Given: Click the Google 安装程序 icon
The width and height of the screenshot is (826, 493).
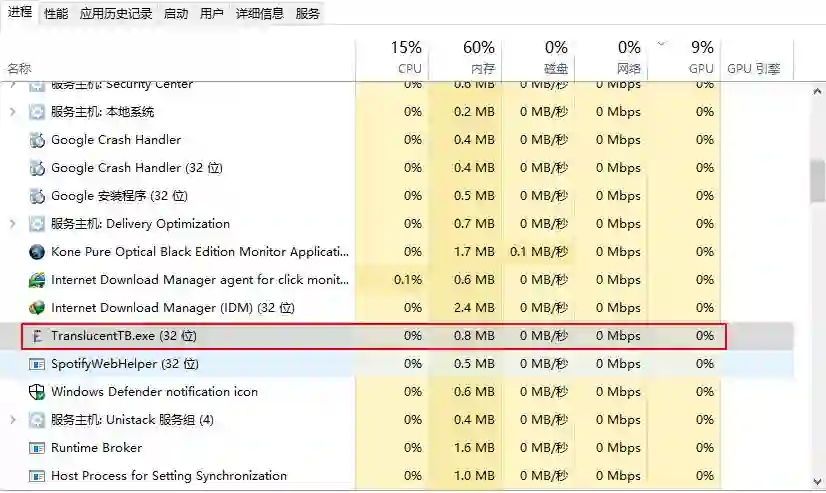Looking at the screenshot, I should click(38, 196).
